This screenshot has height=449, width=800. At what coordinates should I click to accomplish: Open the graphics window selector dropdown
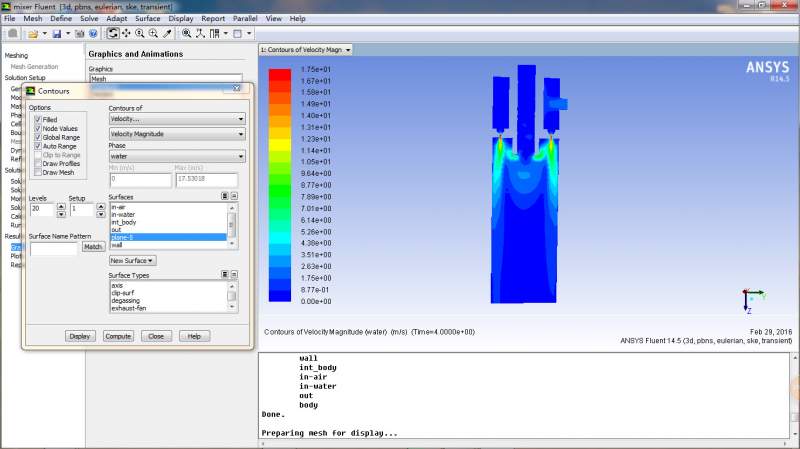coord(306,49)
